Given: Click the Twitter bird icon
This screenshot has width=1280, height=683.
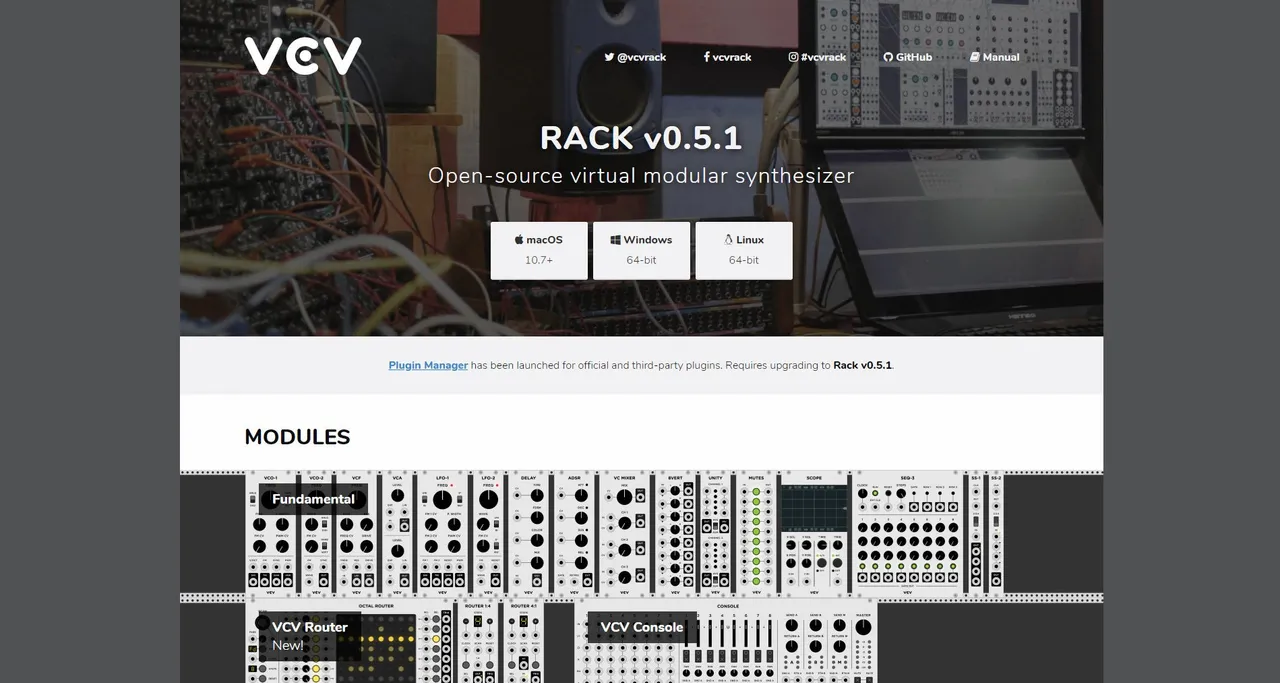Looking at the screenshot, I should click(x=609, y=57).
